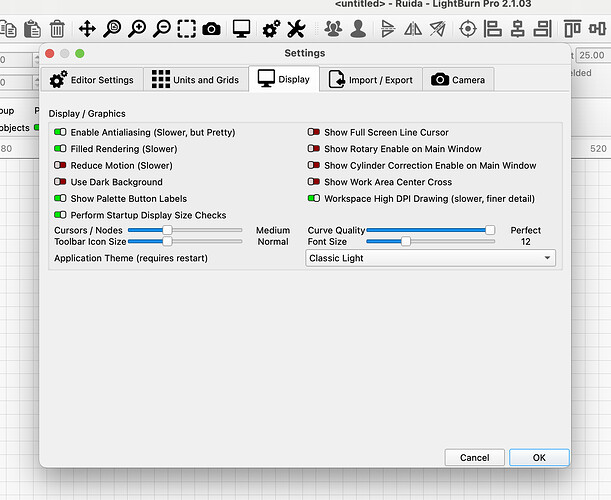Click the zoom in magnifier icon
The width and height of the screenshot is (611, 500).
[x=137, y=29]
